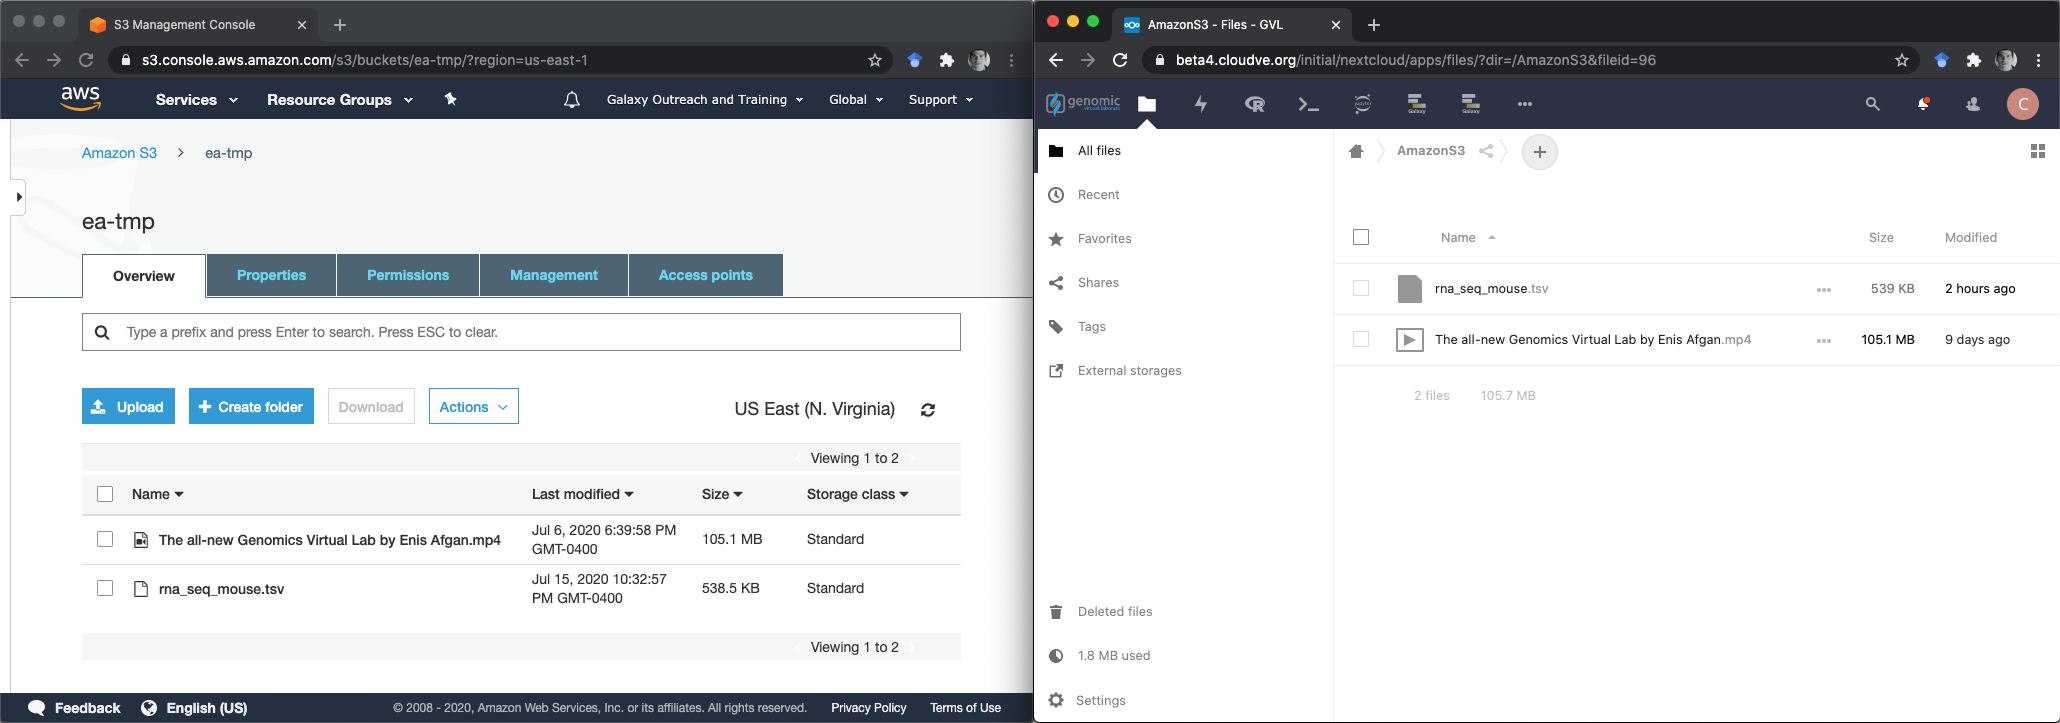Sort S3 objects by Size column
Image resolution: width=2060 pixels, height=723 pixels.
(x=722, y=494)
